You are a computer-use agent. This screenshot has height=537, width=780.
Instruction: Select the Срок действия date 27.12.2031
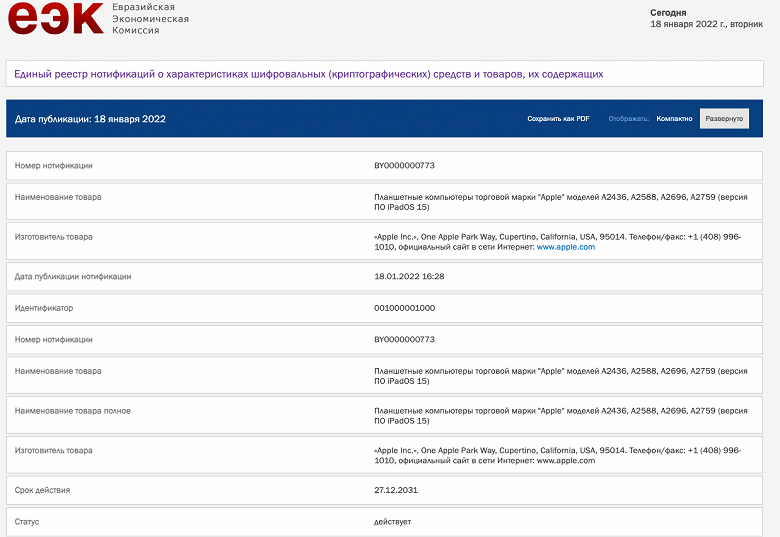[x=396, y=490]
